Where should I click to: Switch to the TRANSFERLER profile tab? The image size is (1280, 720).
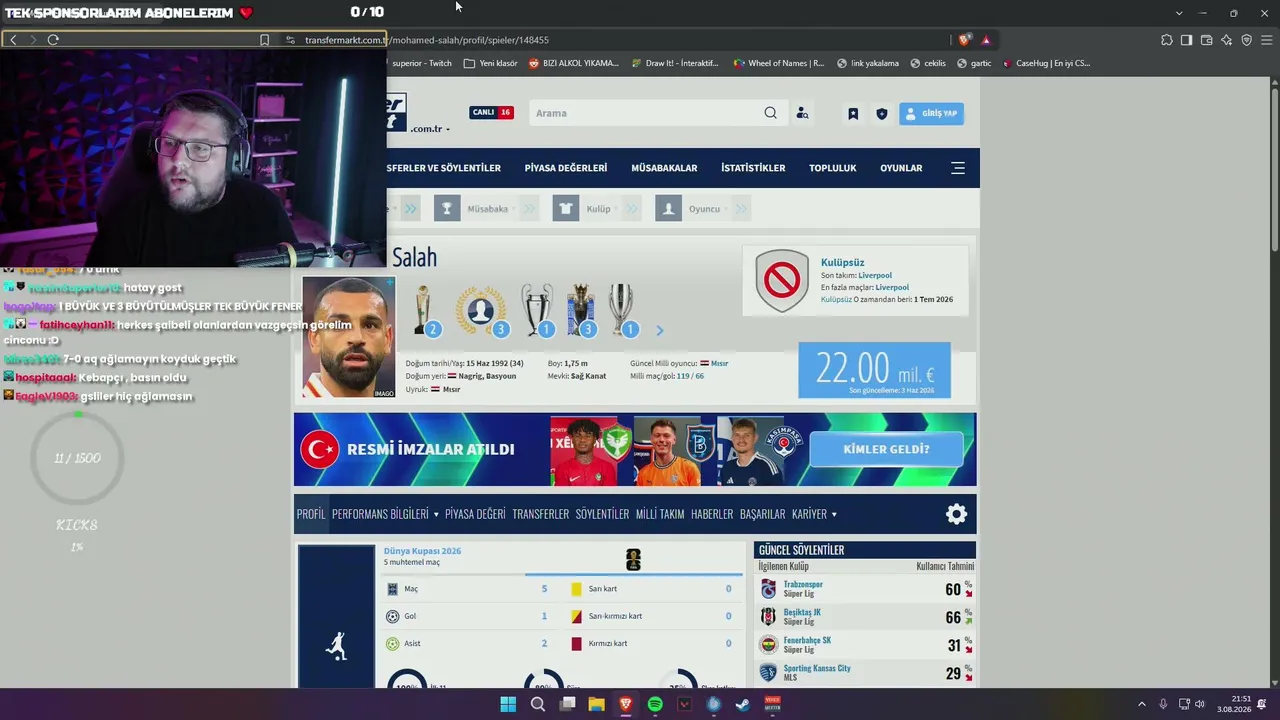coord(541,514)
